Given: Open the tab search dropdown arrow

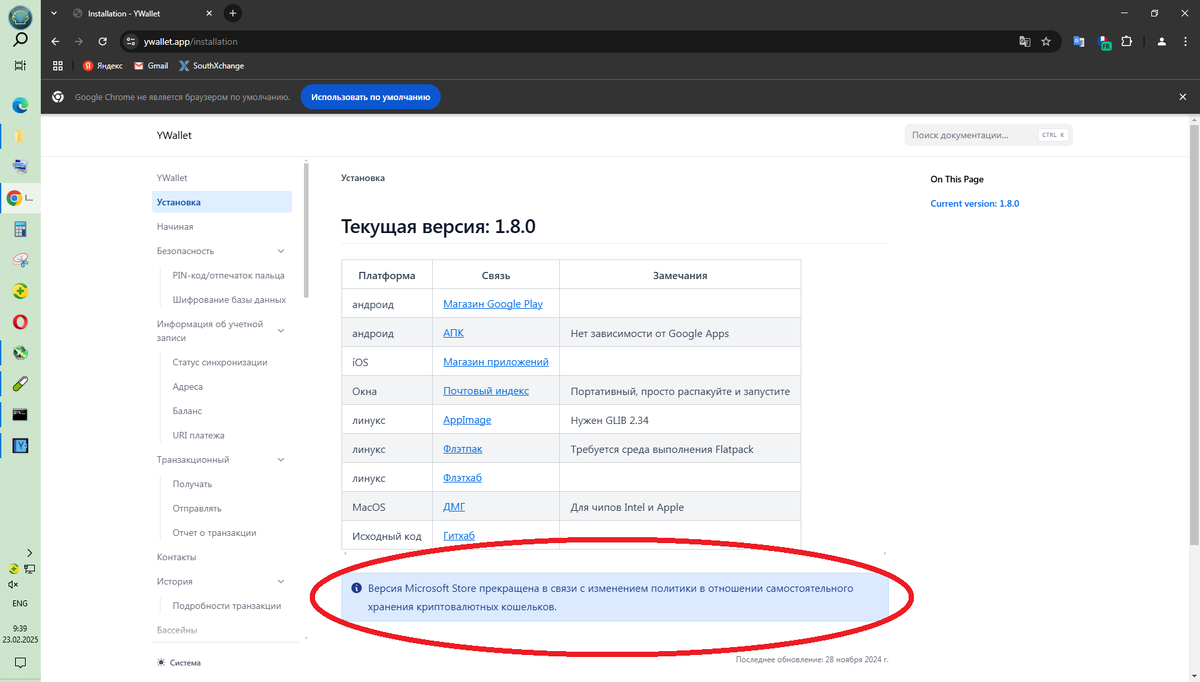Looking at the screenshot, I should [52, 14].
